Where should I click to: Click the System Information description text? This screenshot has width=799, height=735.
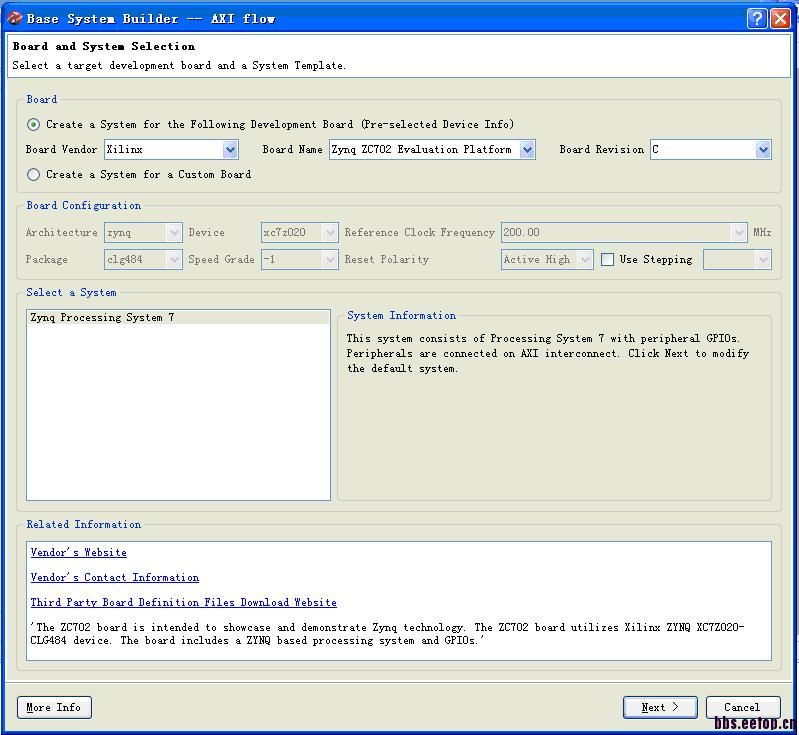click(548, 354)
